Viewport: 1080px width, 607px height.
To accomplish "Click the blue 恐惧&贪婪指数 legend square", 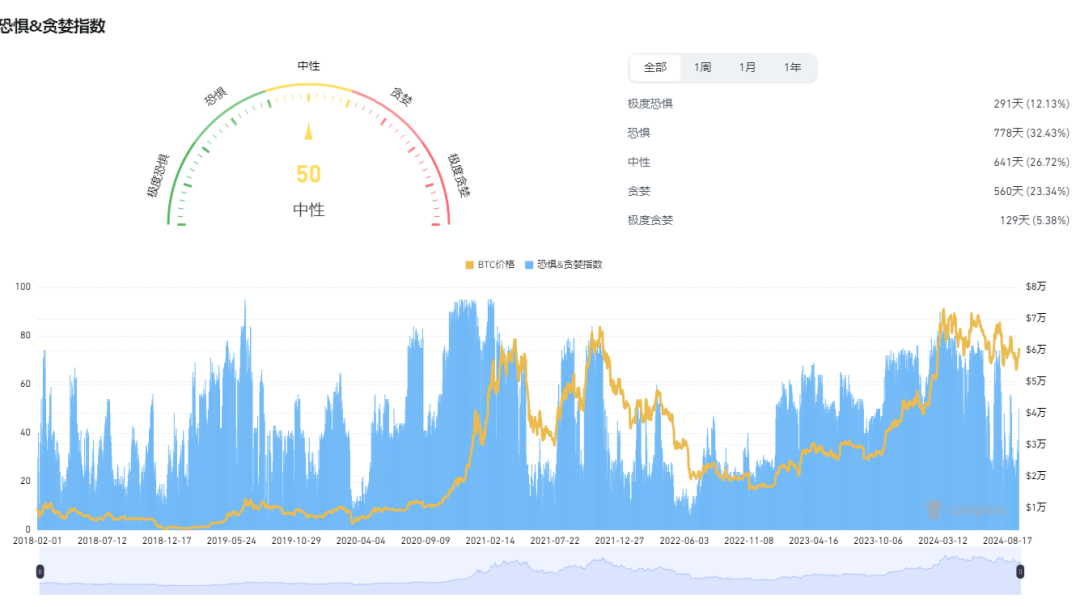I will [x=531, y=265].
